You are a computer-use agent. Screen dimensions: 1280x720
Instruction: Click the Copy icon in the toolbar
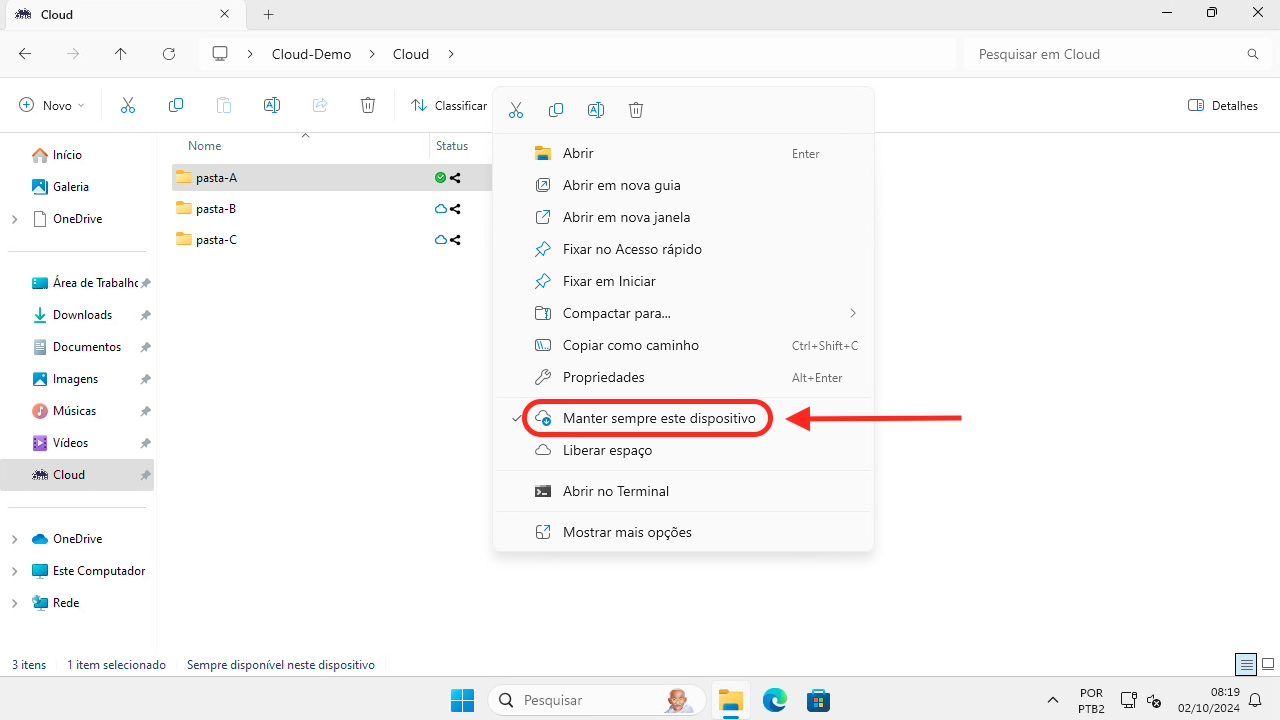[176, 105]
